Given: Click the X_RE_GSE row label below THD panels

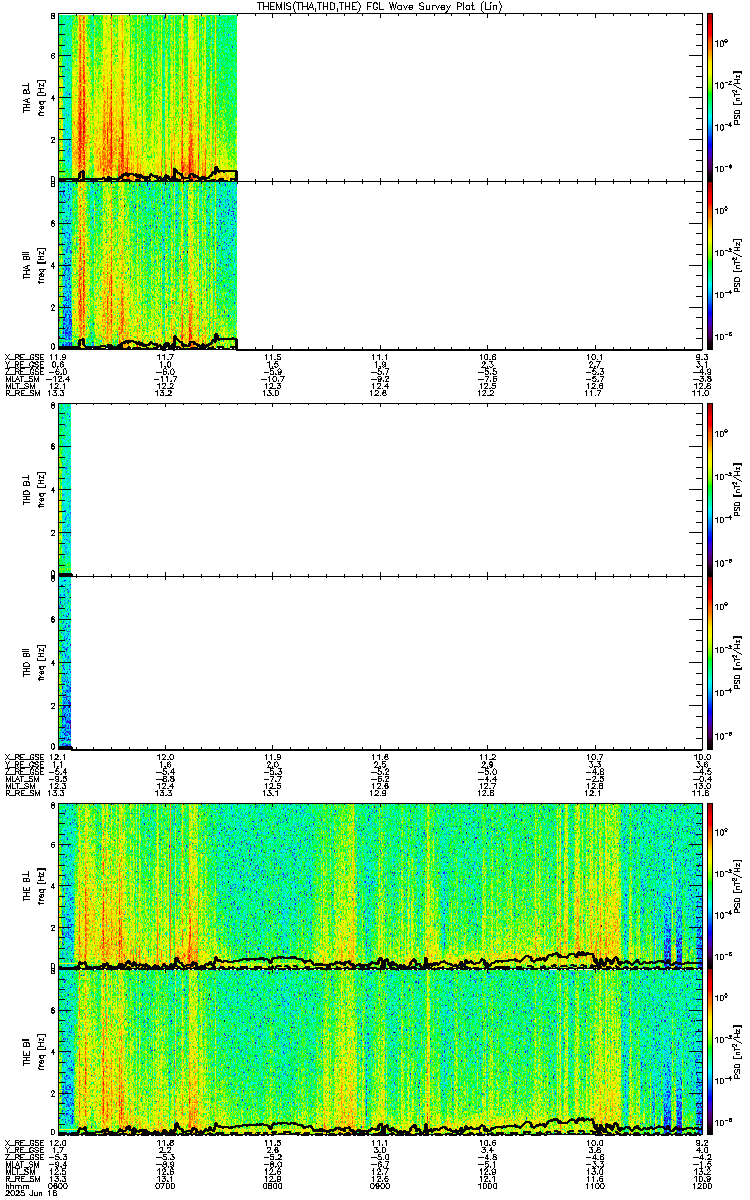Looking at the screenshot, I should coord(21,755).
